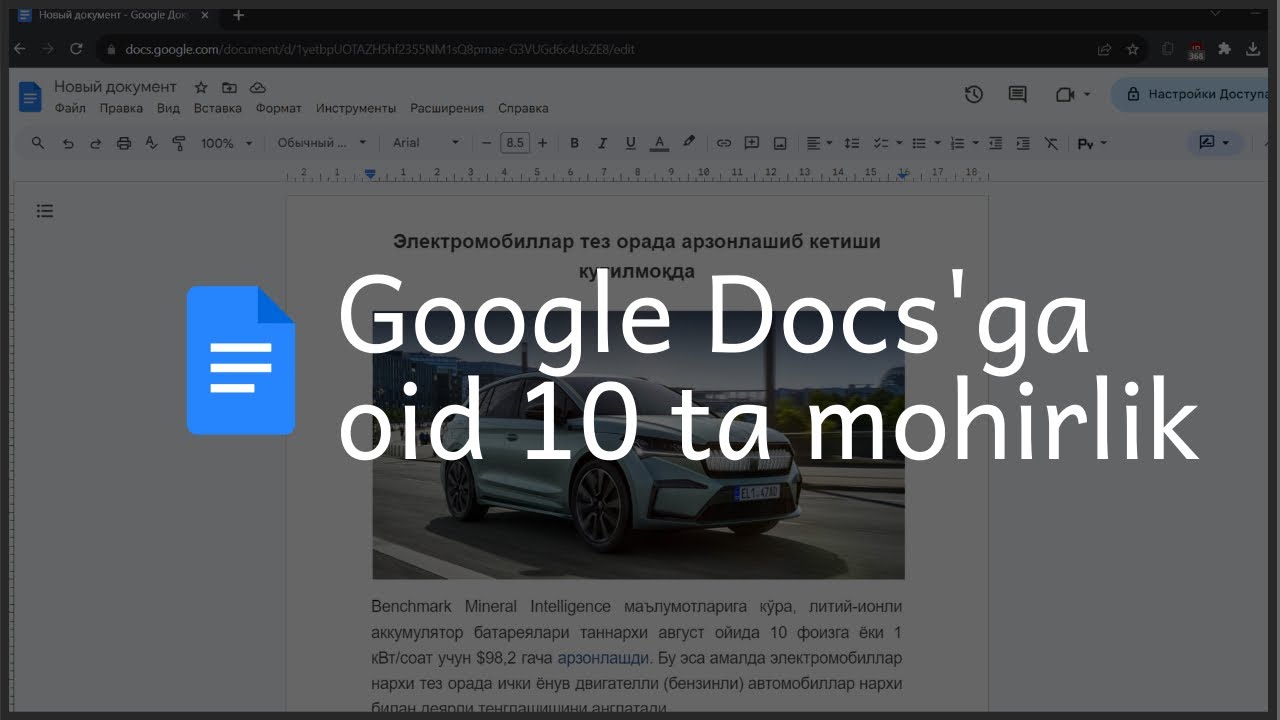Viewport: 1280px width, 720px height.
Task: Click the font size field showing 8.5
Action: (514, 143)
